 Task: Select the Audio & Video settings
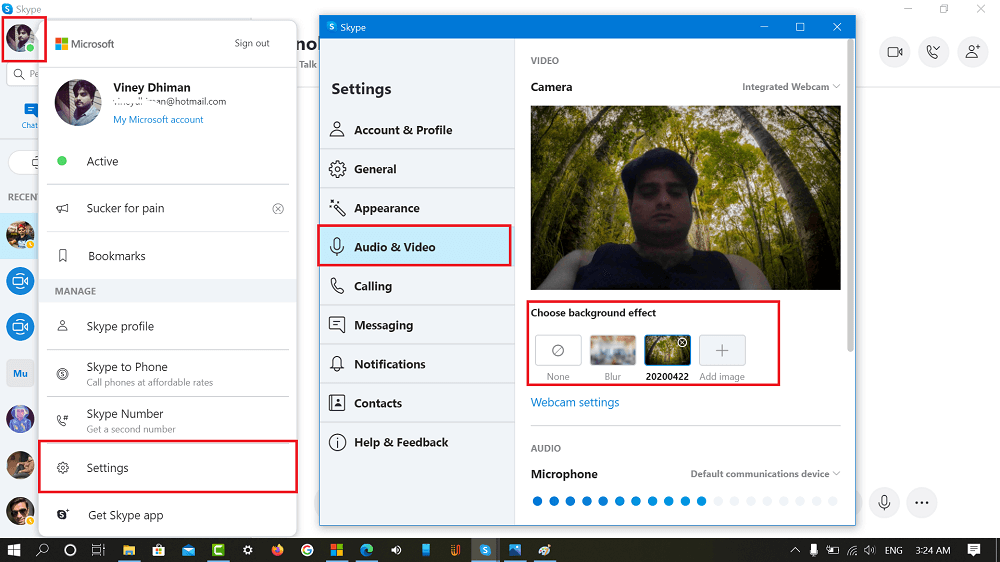click(x=416, y=247)
